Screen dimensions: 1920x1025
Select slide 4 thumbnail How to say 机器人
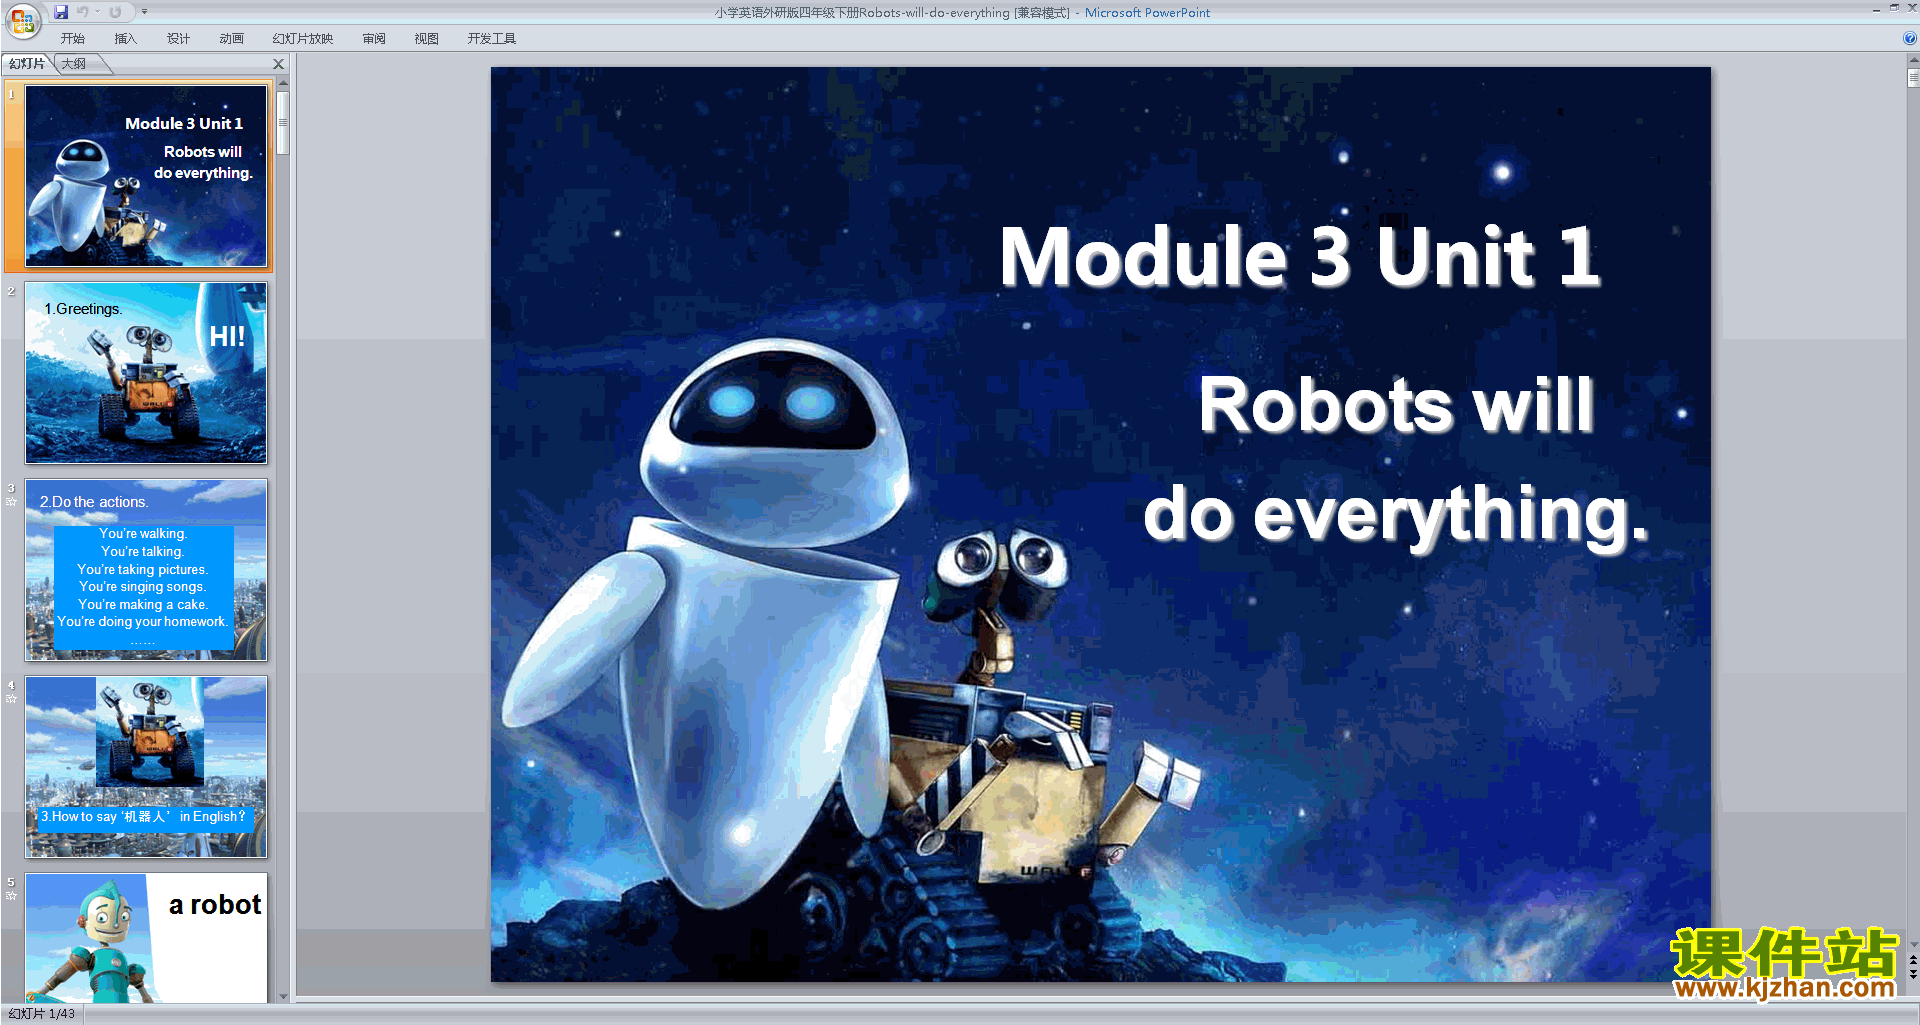click(146, 767)
